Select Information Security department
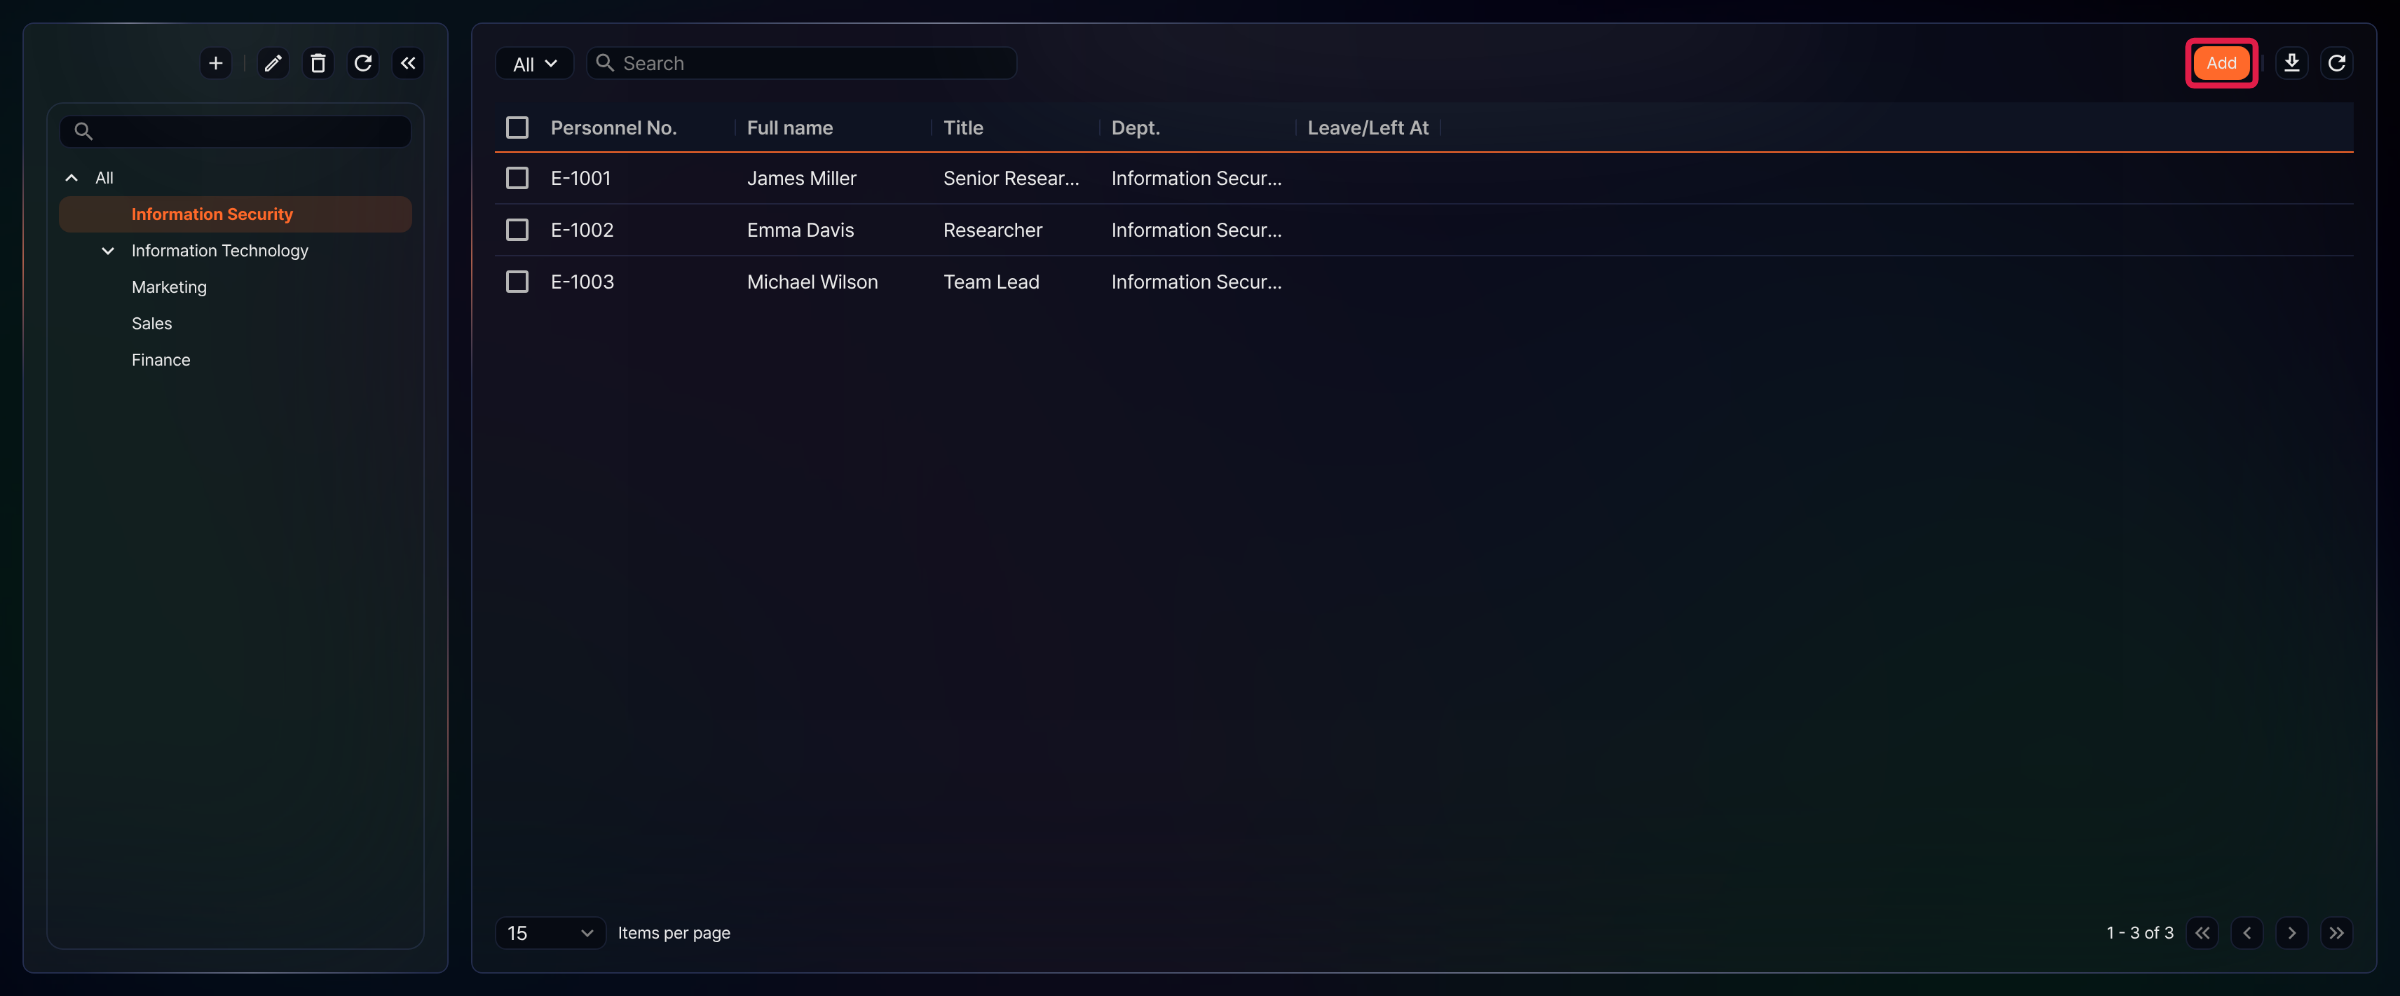The width and height of the screenshot is (2400, 996). pyautogui.click(x=235, y=214)
